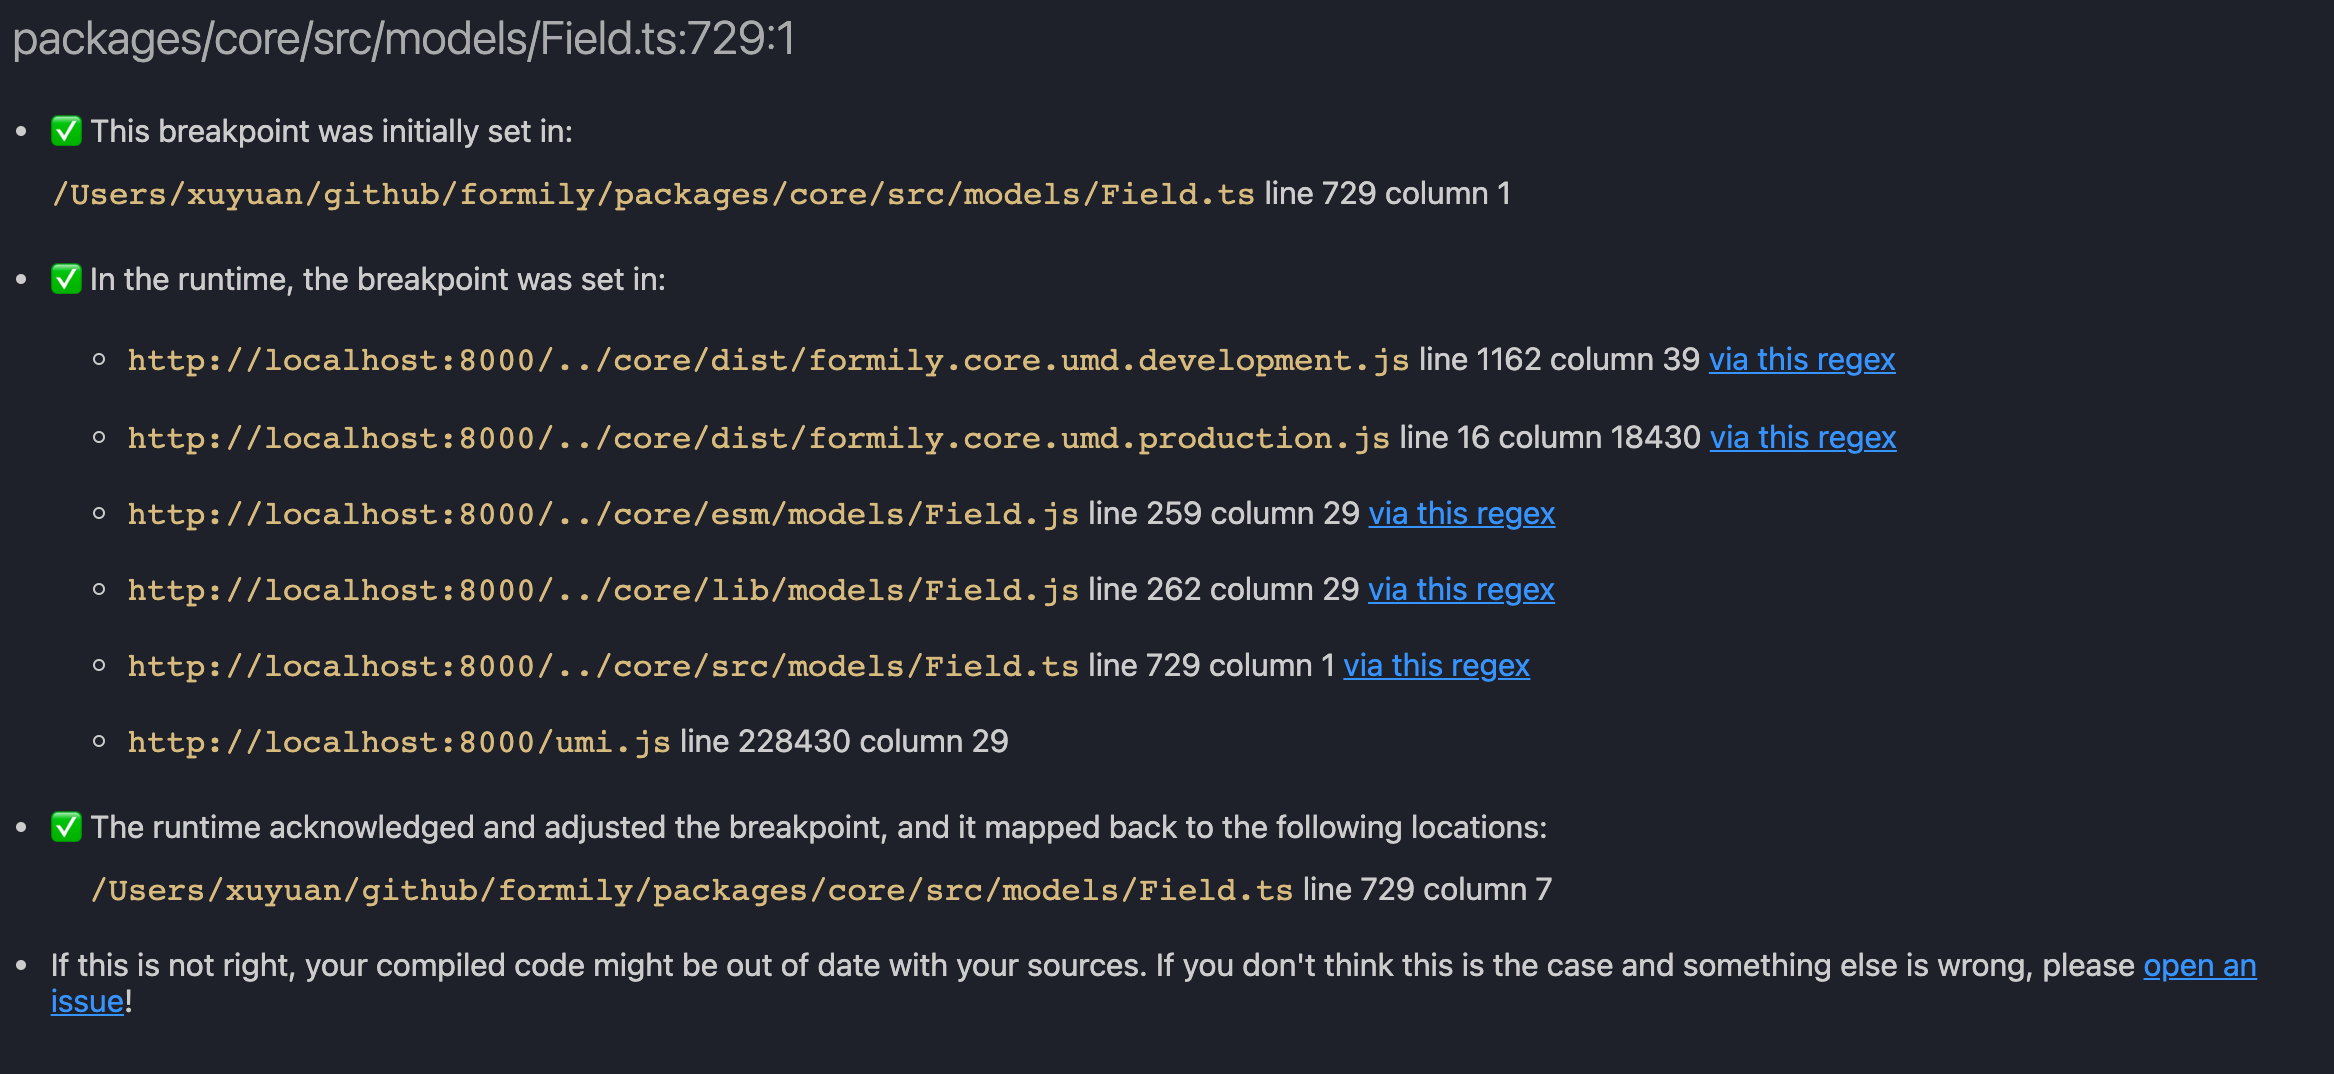The height and width of the screenshot is (1074, 2334).
Task: Select the localhost:8000/umi.js URL
Action: 398,742
